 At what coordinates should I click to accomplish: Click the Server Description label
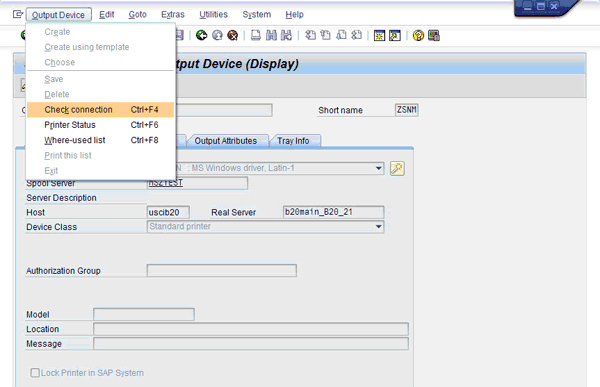[x=61, y=198]
